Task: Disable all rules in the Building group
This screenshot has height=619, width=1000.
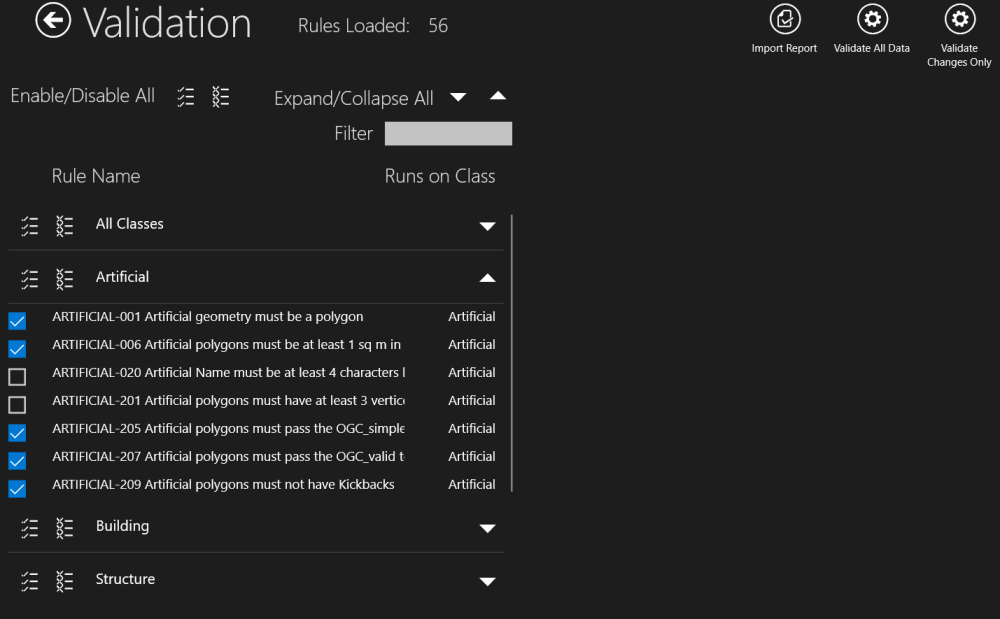Action: pyautogui.click(x=65, y=528)
